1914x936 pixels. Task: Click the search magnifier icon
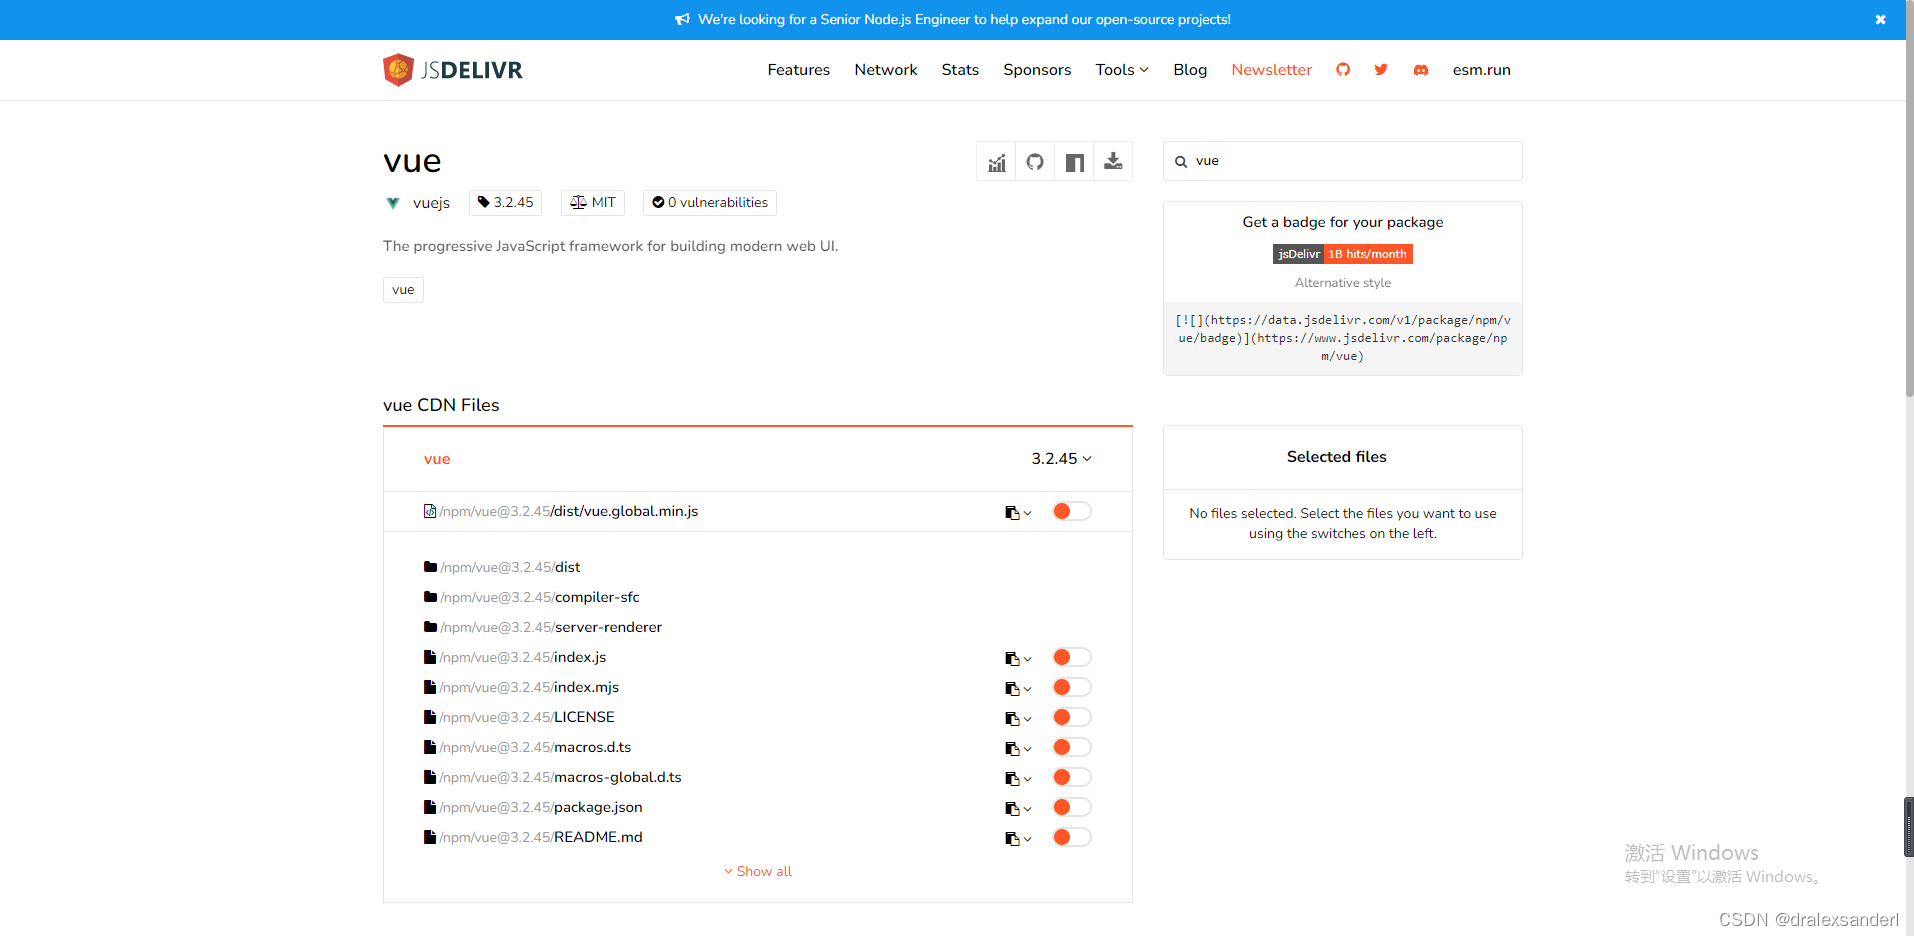(x=1181, y=161)
